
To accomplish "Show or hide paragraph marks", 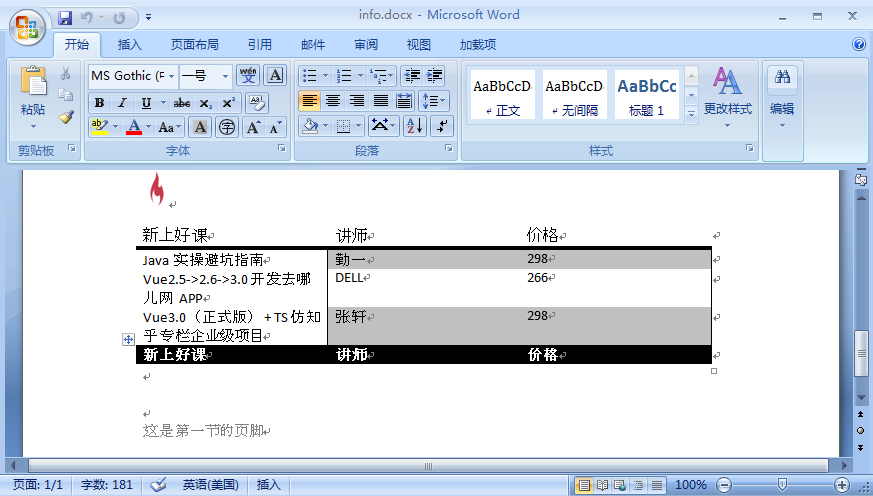I will tap(442, 126).
